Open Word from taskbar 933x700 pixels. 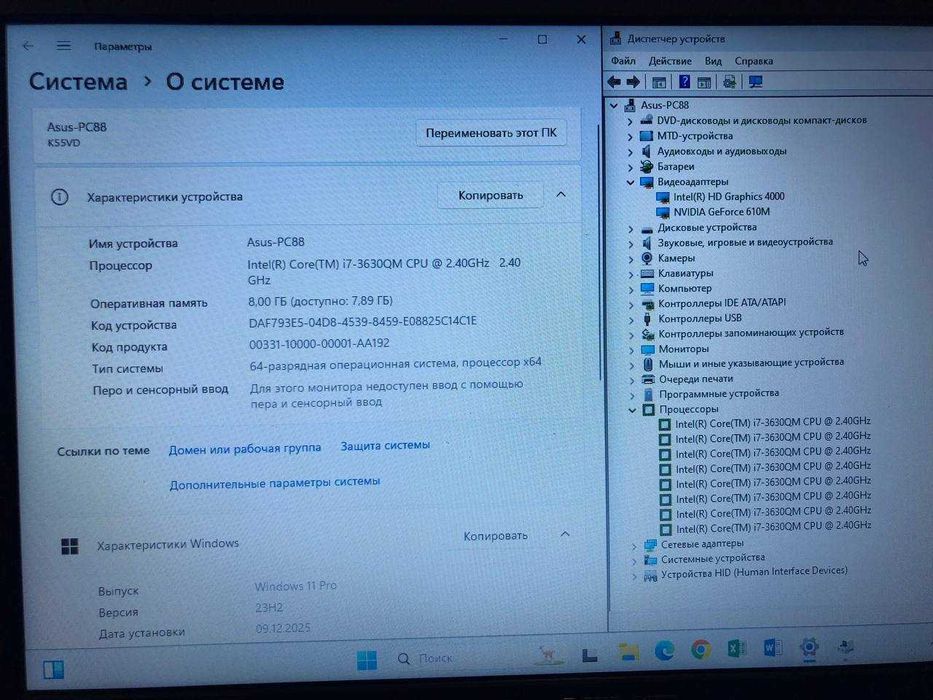[x=772, y=647]
